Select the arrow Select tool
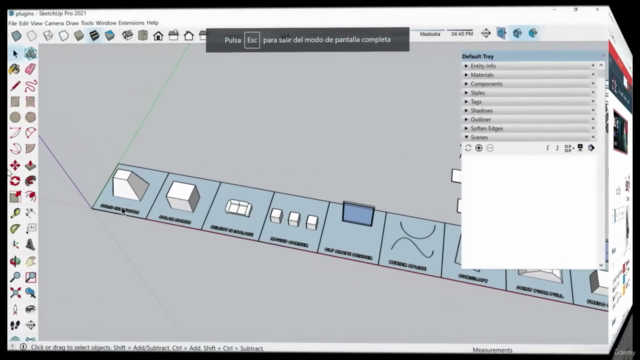The width and height of the screenshot is (640, 360). (16, 54)
